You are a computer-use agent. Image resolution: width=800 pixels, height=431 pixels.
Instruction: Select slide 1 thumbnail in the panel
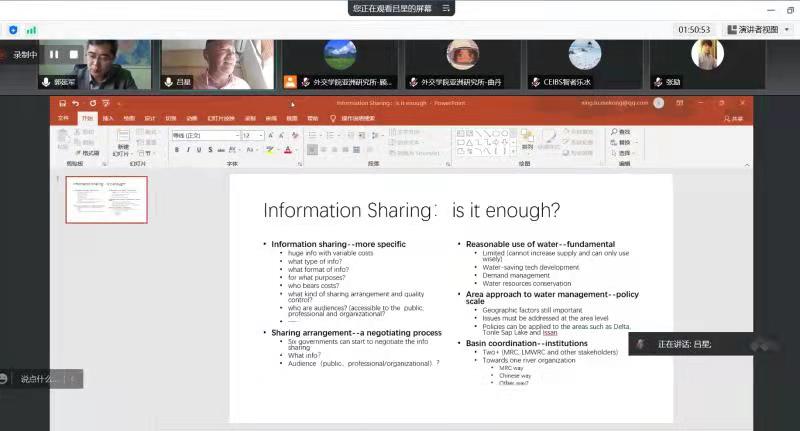coord(106,199)
